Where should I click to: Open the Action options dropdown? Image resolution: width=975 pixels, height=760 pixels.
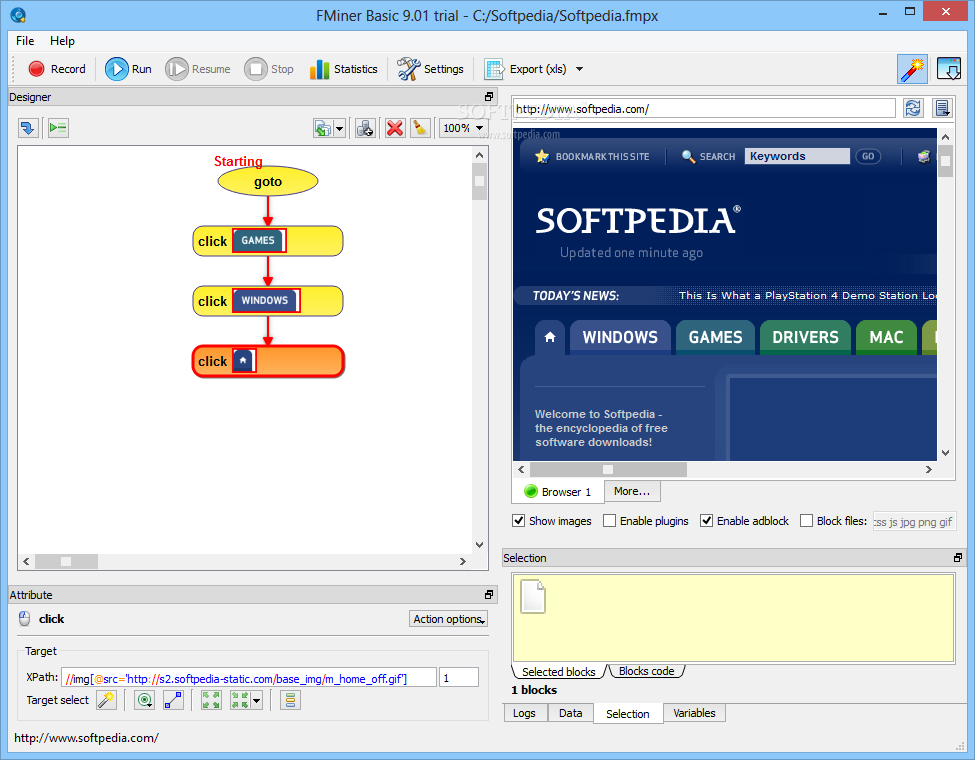(448, 619)
